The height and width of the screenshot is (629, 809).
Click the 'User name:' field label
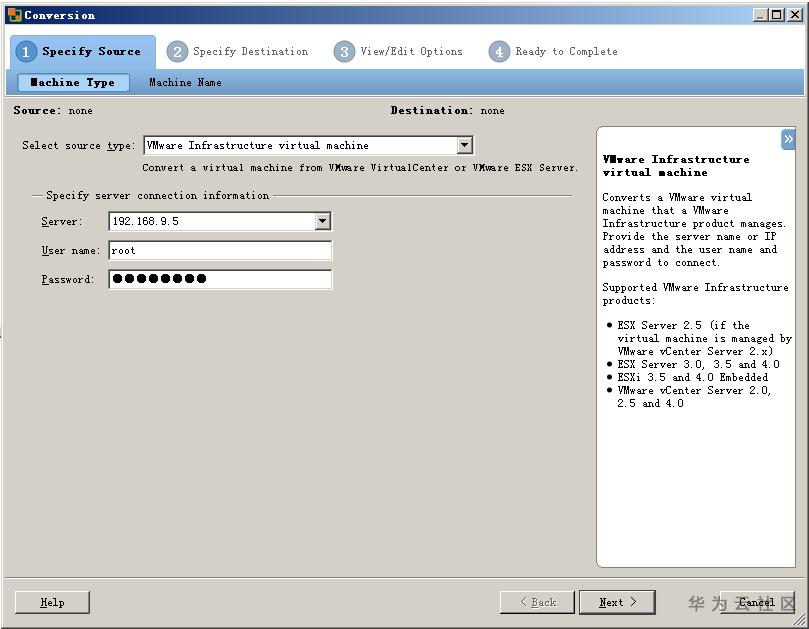pos(71,251)
